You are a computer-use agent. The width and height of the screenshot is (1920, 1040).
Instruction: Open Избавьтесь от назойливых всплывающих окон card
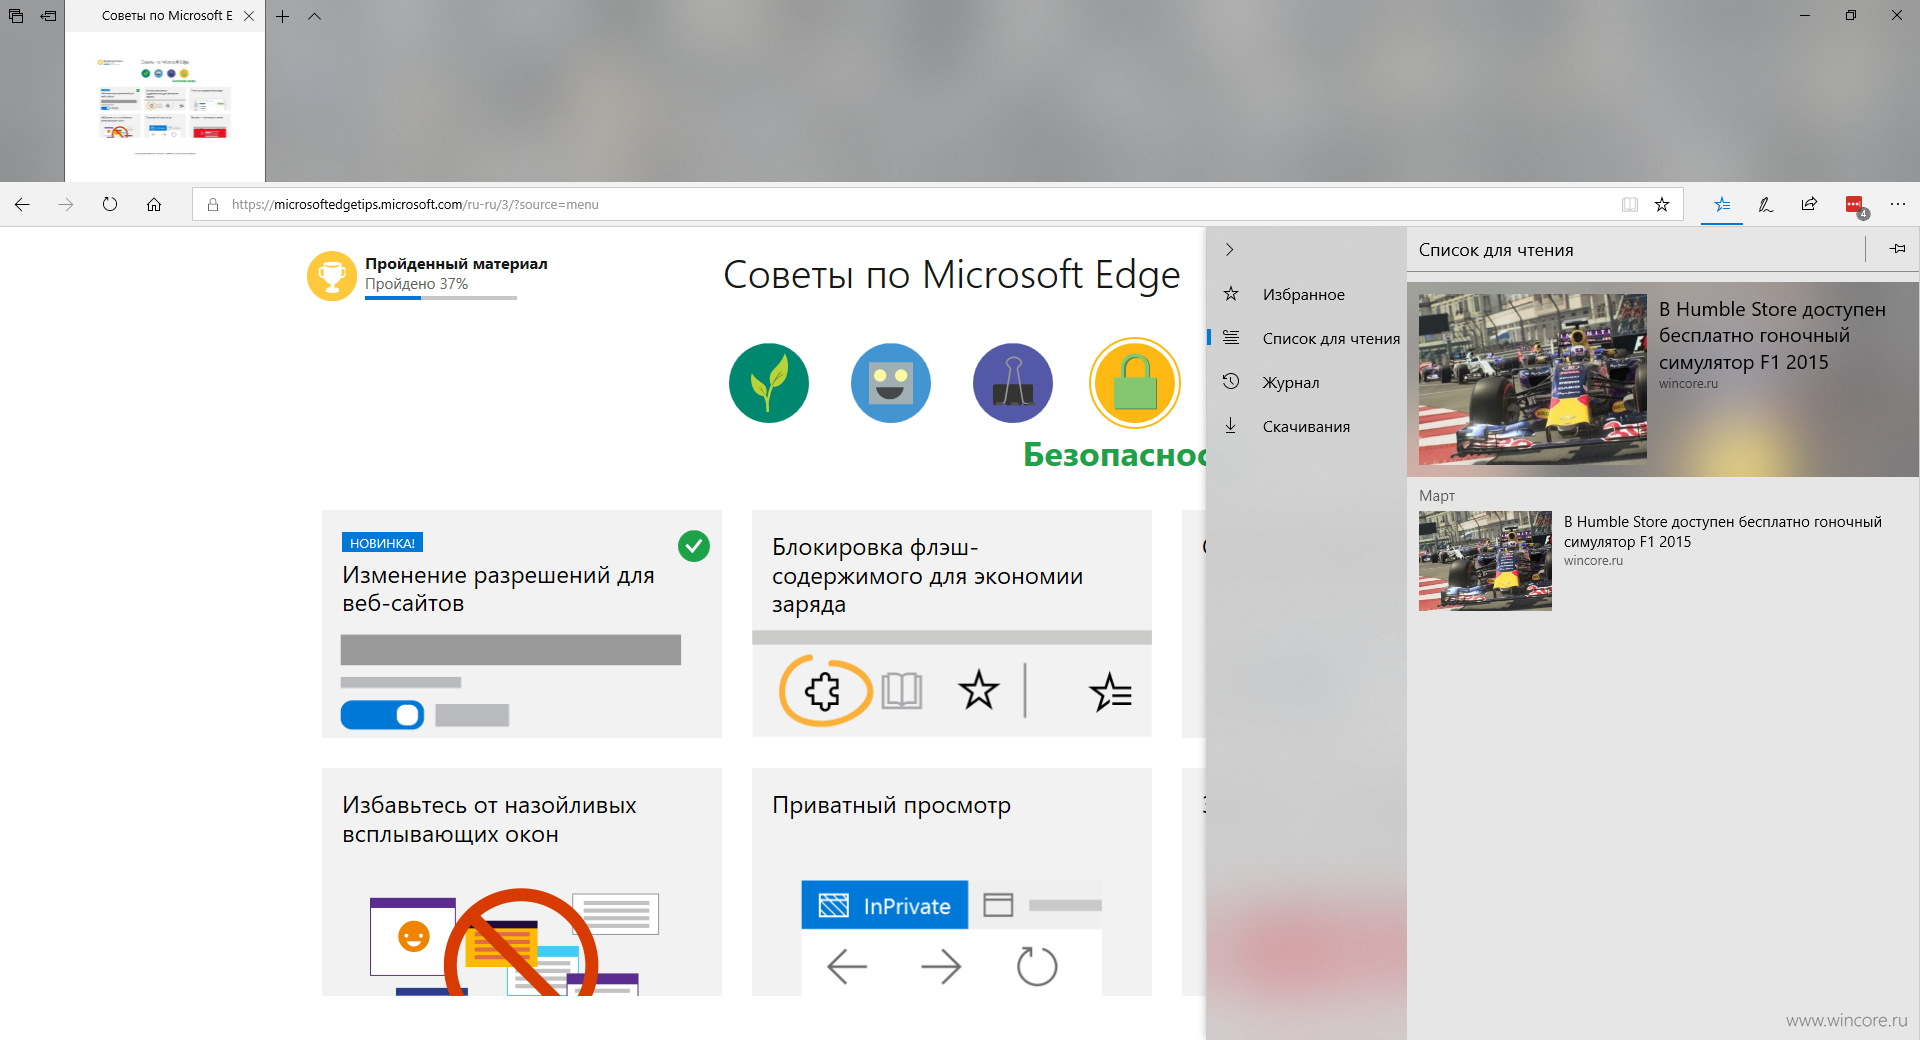click(521, 882)
